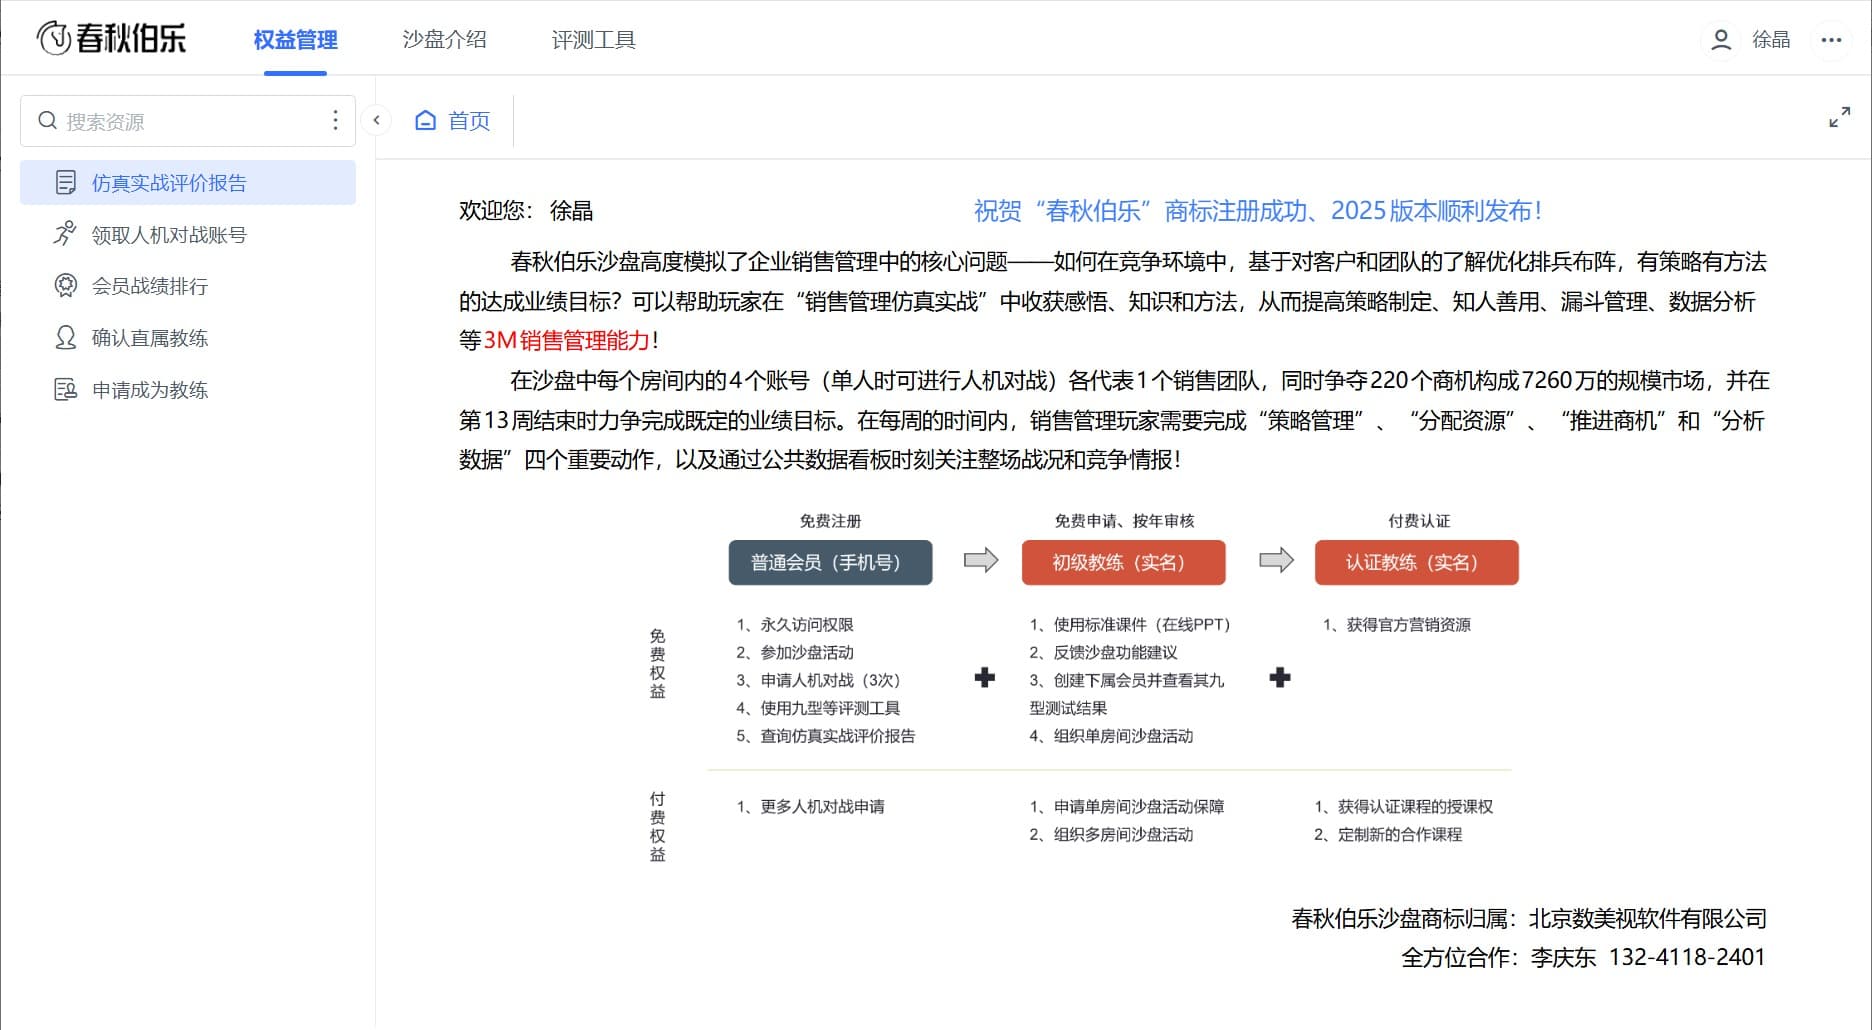Click the 认证教练（实名）box
This screenshot has height=1030, width=1872.
(1416, 562)
